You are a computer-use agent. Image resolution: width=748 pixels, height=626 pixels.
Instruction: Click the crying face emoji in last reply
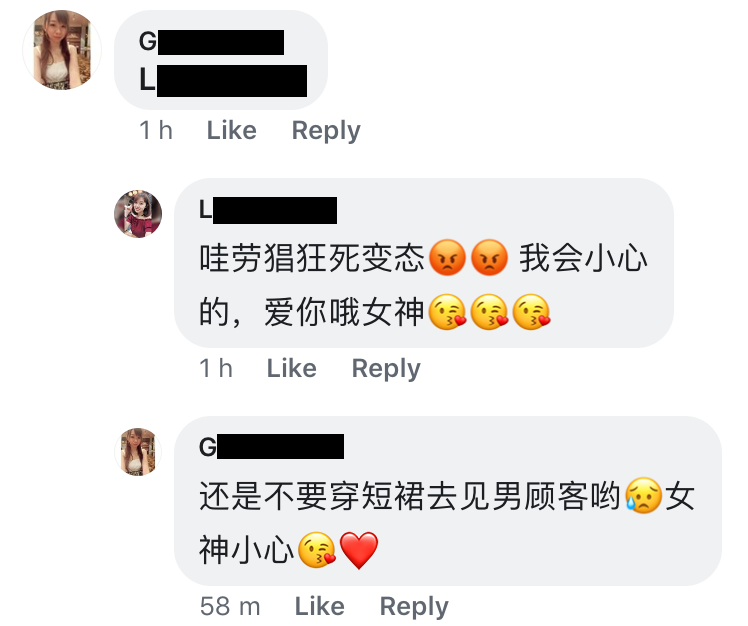coord(644,495)
